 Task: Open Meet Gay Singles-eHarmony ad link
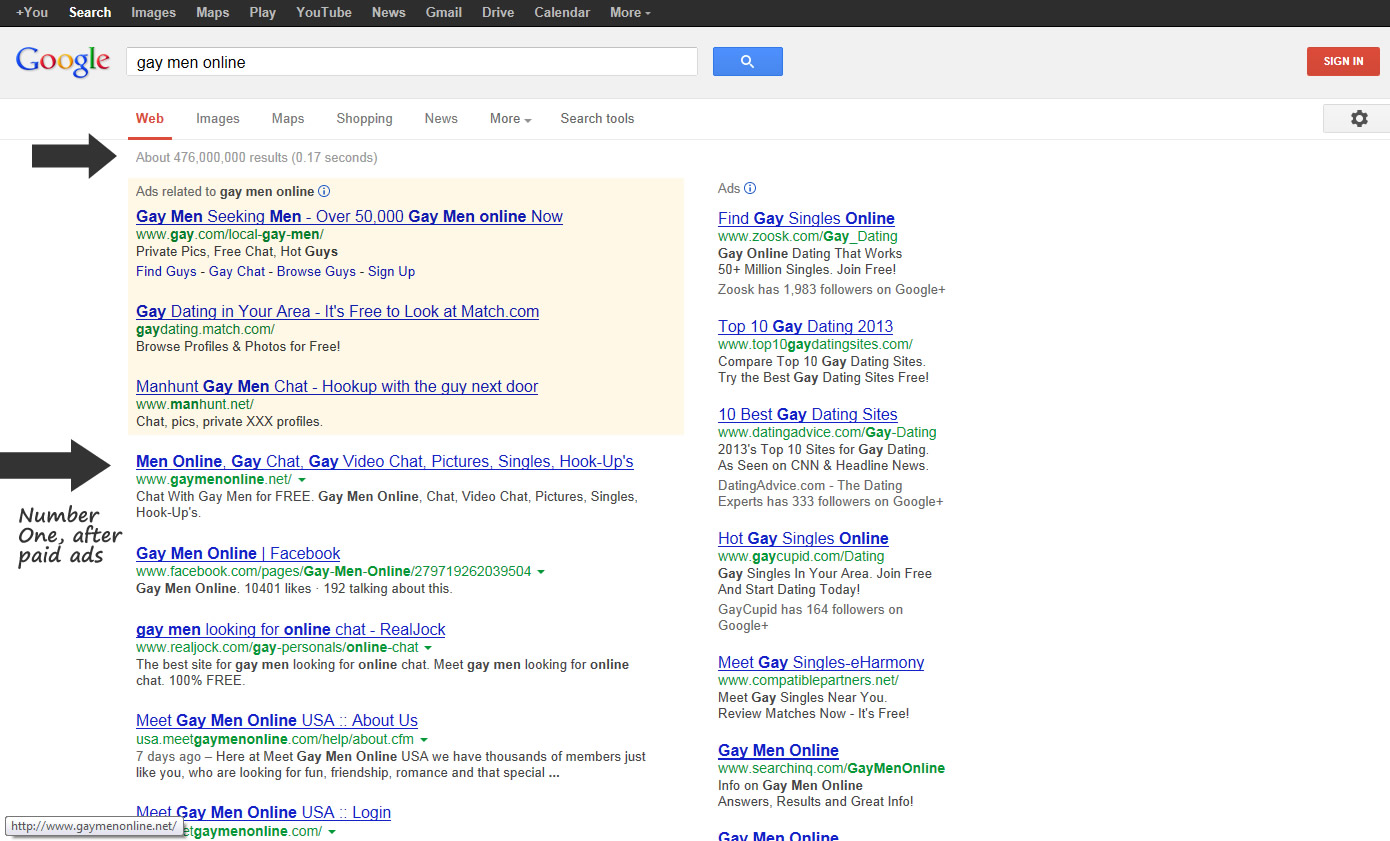(820, 662)
